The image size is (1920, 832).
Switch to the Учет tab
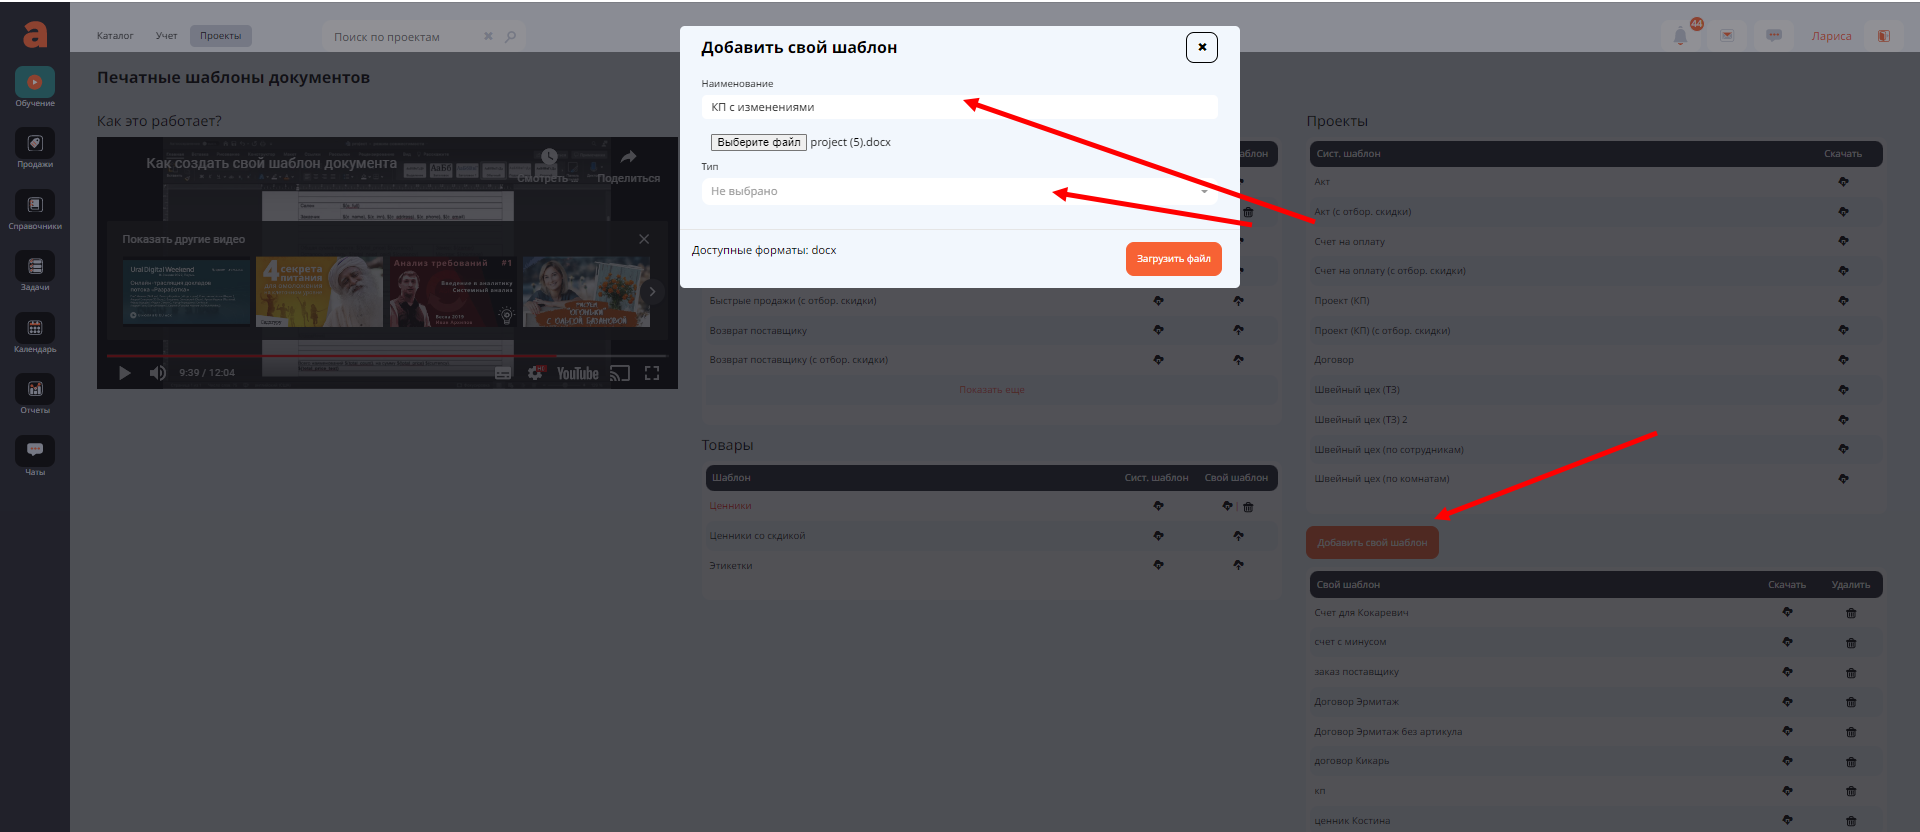tap(166, 36)
